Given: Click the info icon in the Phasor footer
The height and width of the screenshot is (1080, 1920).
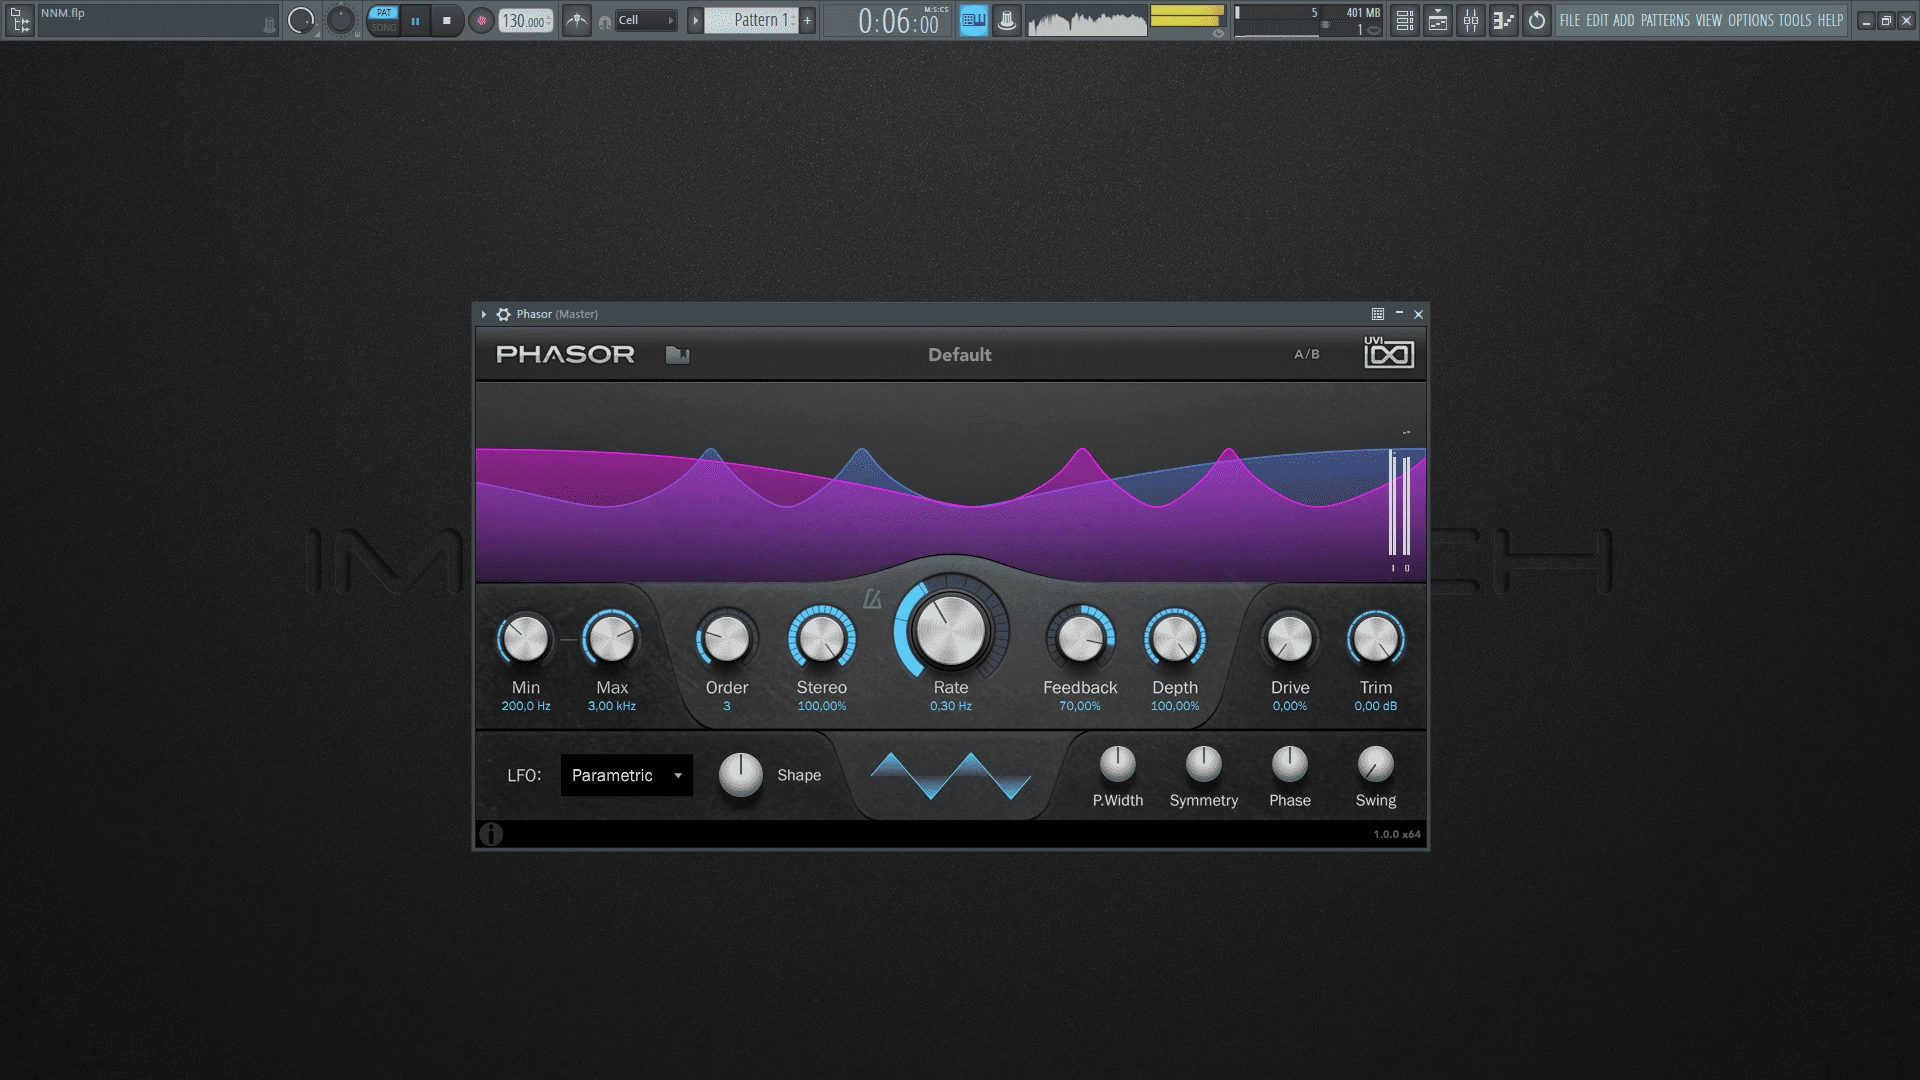Looking at the screenshot, I should (x=491, y=834).
